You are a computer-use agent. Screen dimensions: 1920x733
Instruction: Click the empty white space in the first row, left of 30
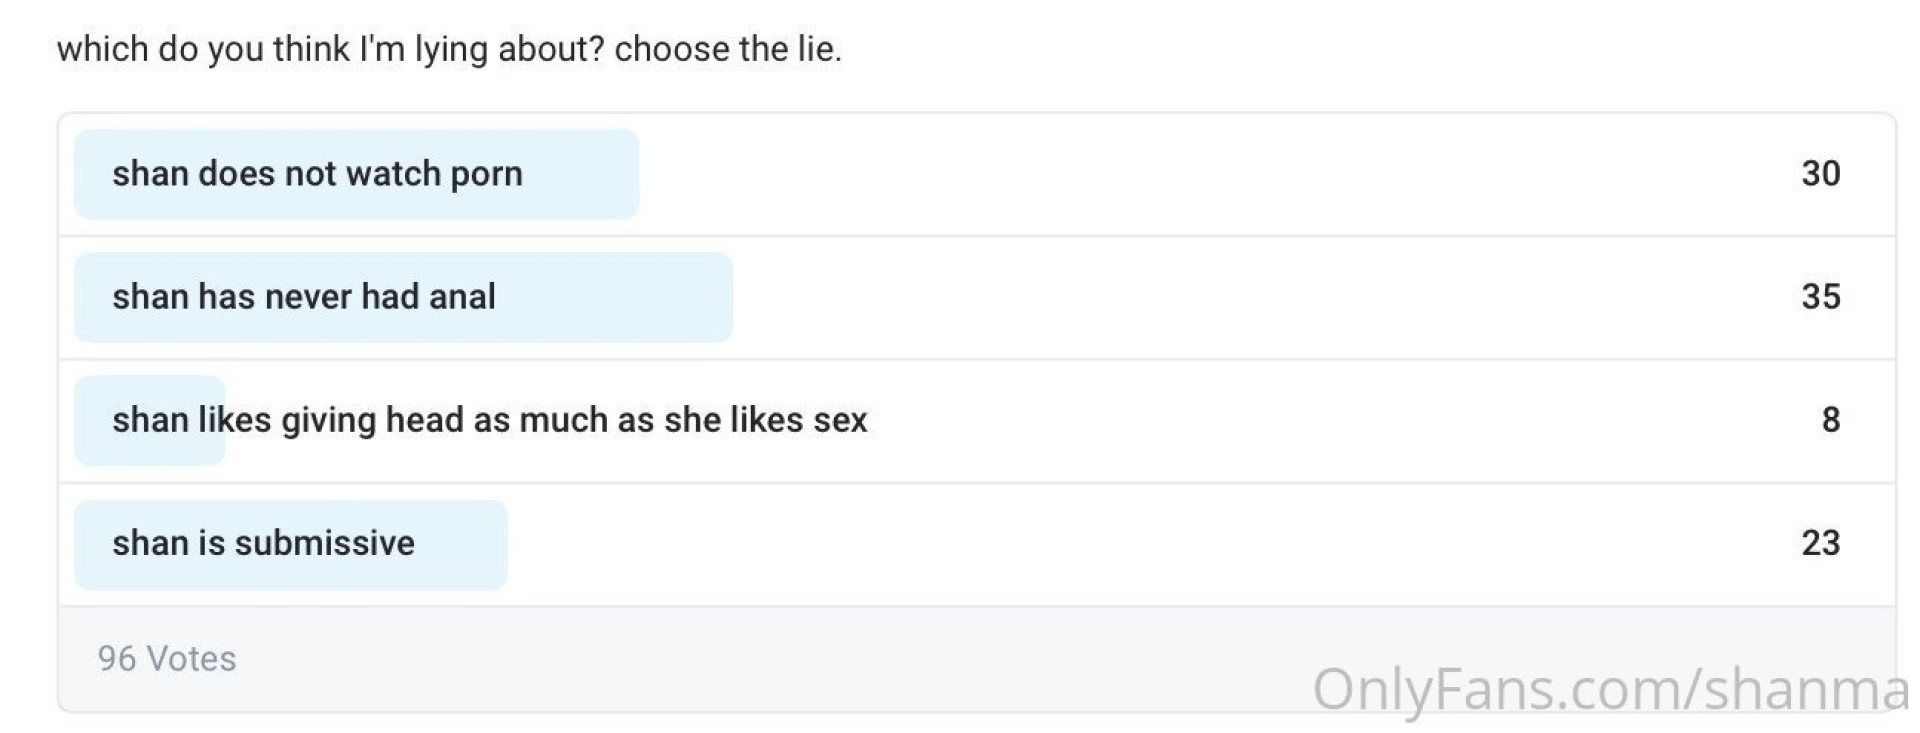click(x=1200, y=174)
